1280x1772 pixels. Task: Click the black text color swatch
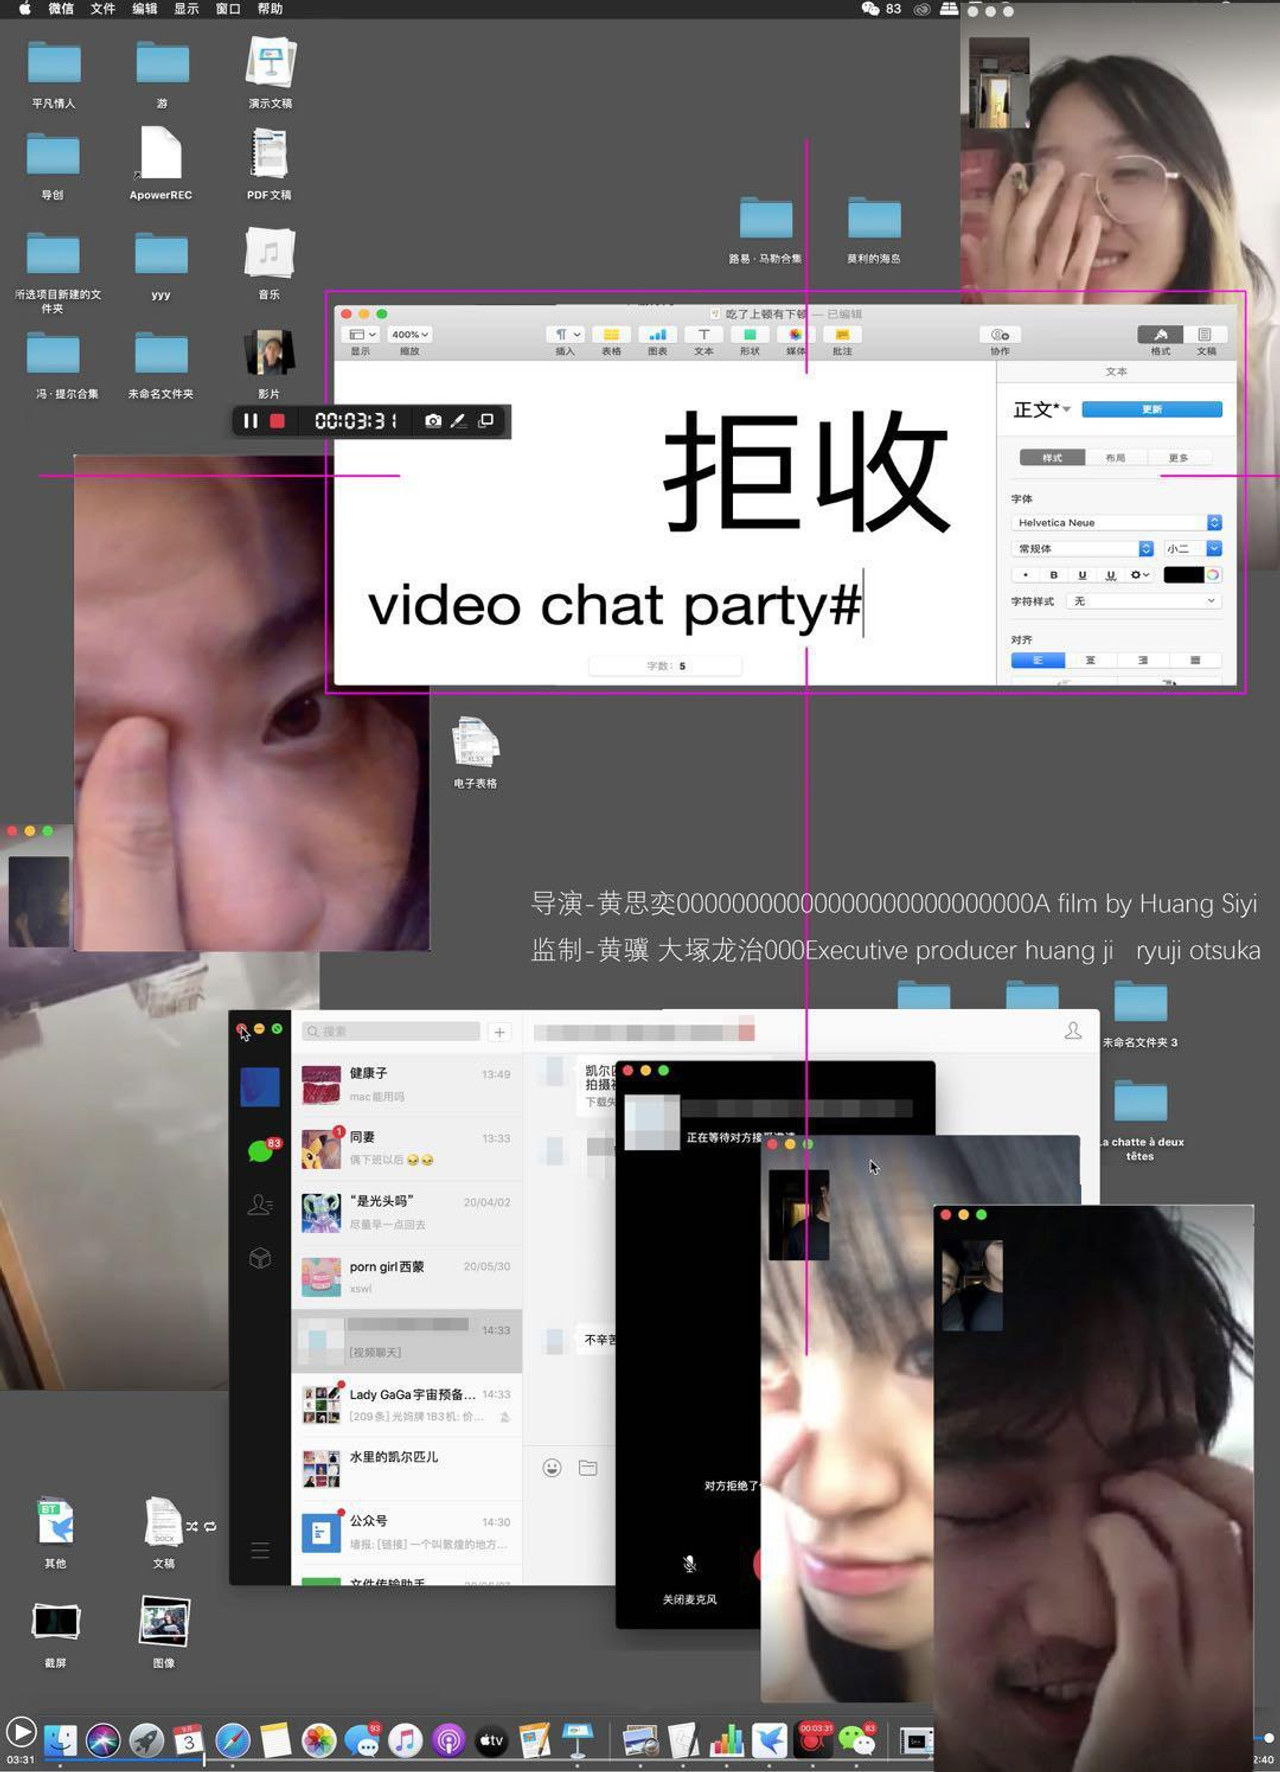1182,575
